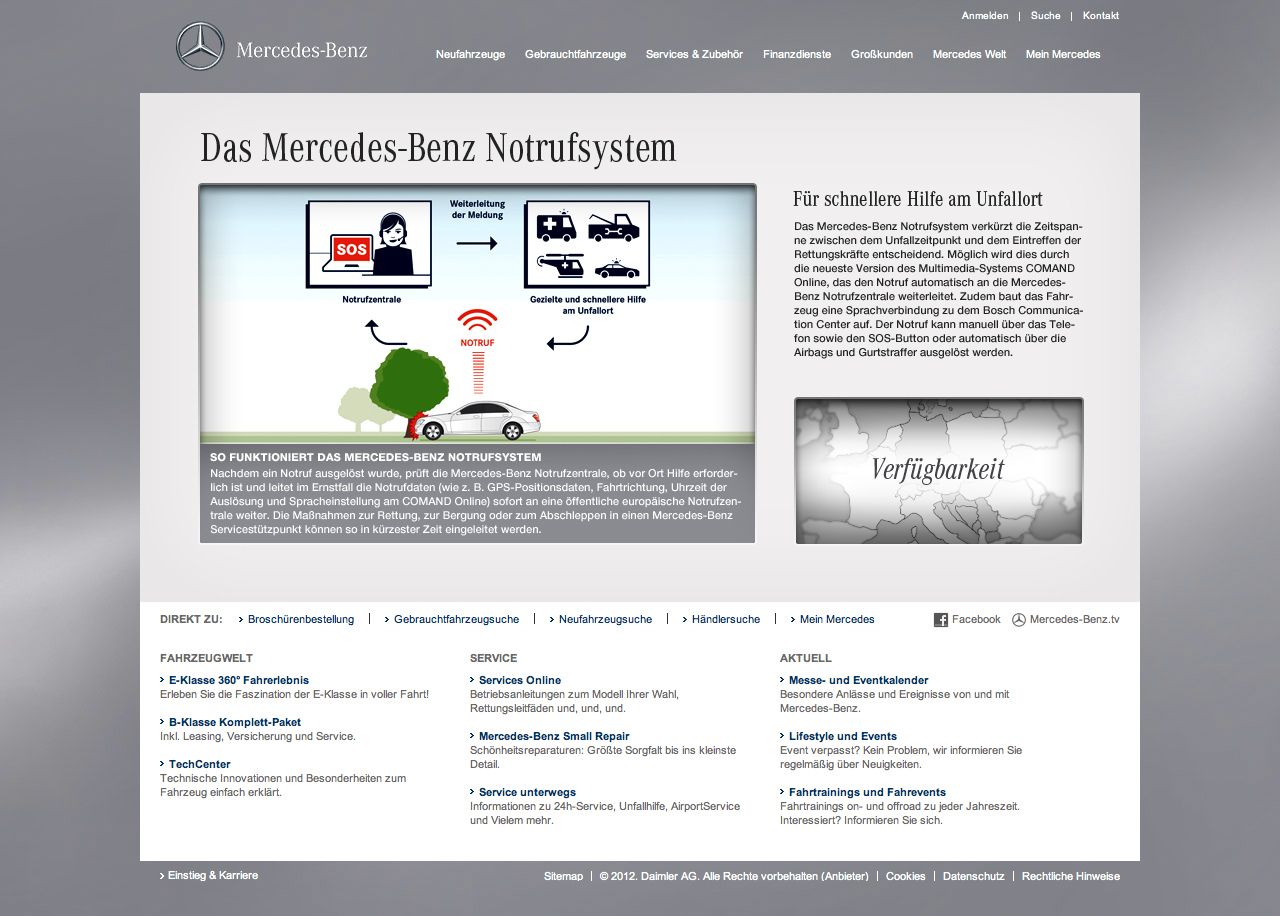The image size is (1280, 916).
Task: Click the tow truck icon
Action: [x=613, y=227]
